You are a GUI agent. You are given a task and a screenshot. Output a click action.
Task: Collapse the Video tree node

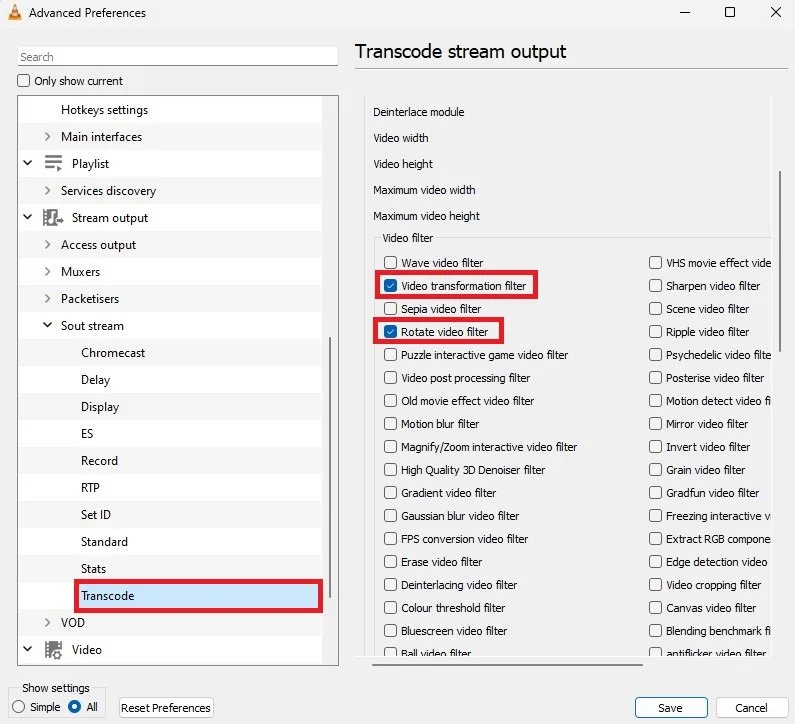coord(28,649)
